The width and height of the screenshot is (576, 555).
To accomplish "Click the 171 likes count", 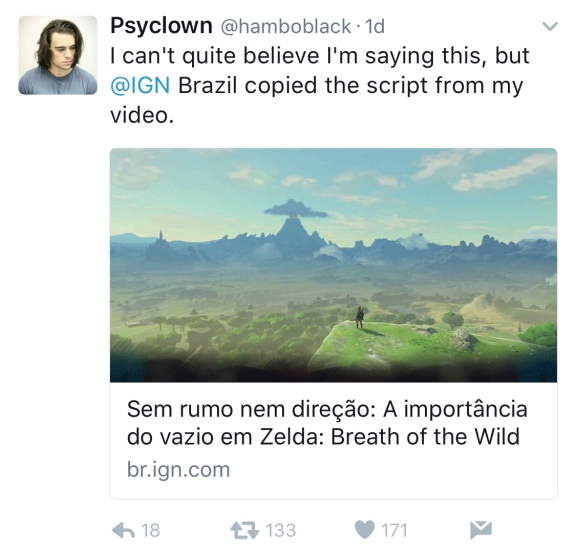I will point(395,530).
